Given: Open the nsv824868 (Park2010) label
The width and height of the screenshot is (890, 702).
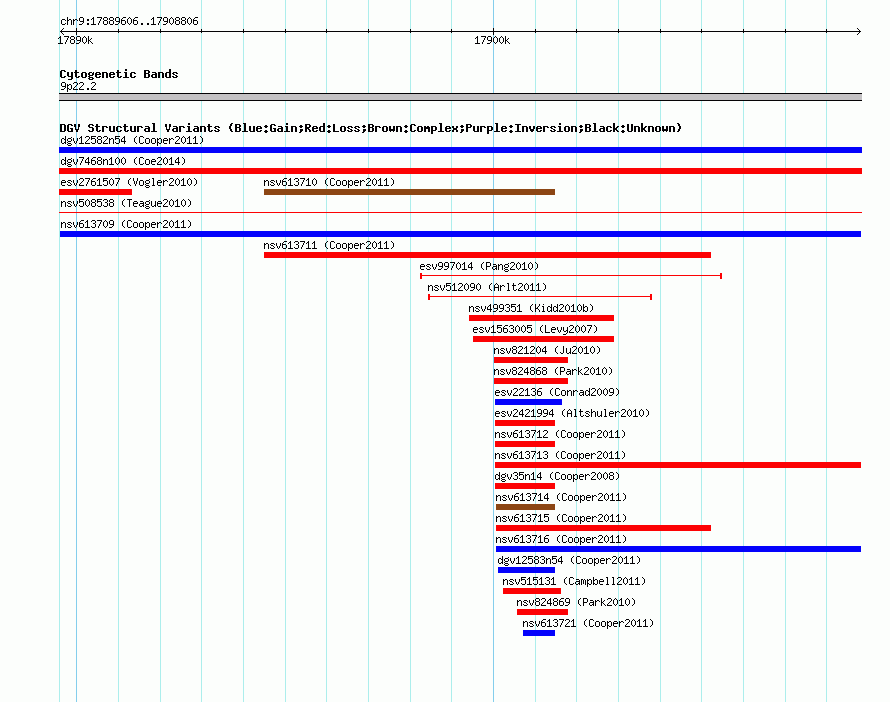Looking at the screenshot, I should (553, 371).
